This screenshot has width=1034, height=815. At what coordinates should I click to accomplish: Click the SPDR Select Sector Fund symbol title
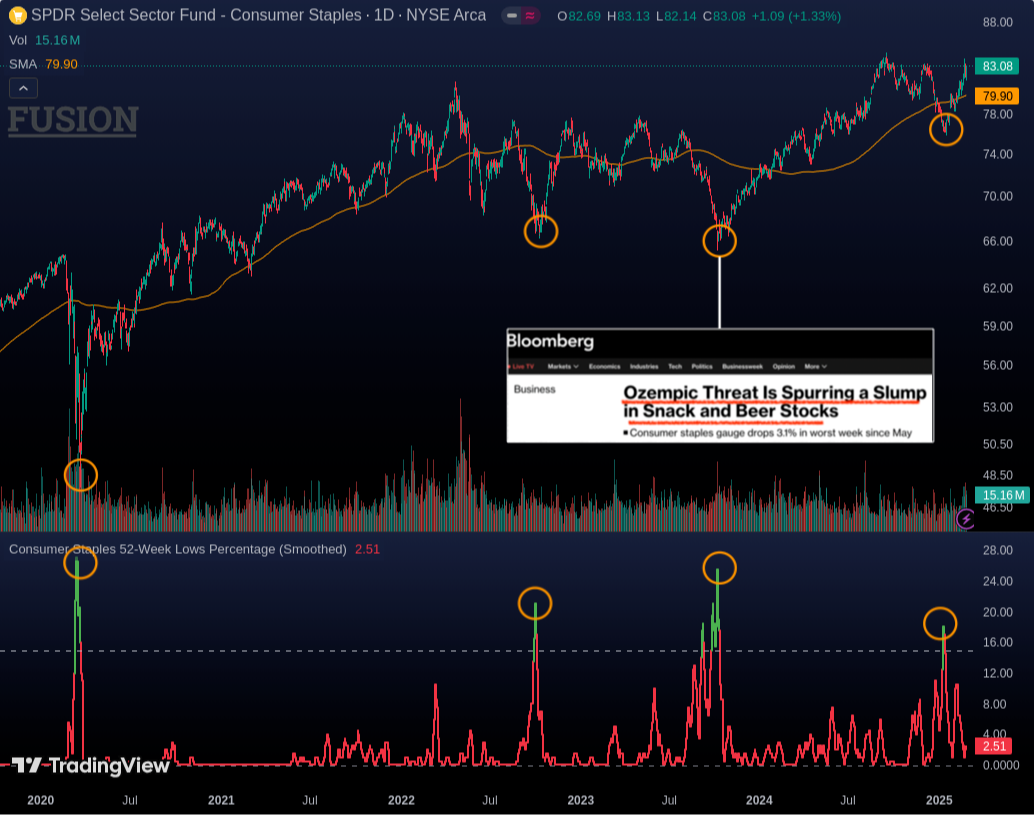click(258, 15)
